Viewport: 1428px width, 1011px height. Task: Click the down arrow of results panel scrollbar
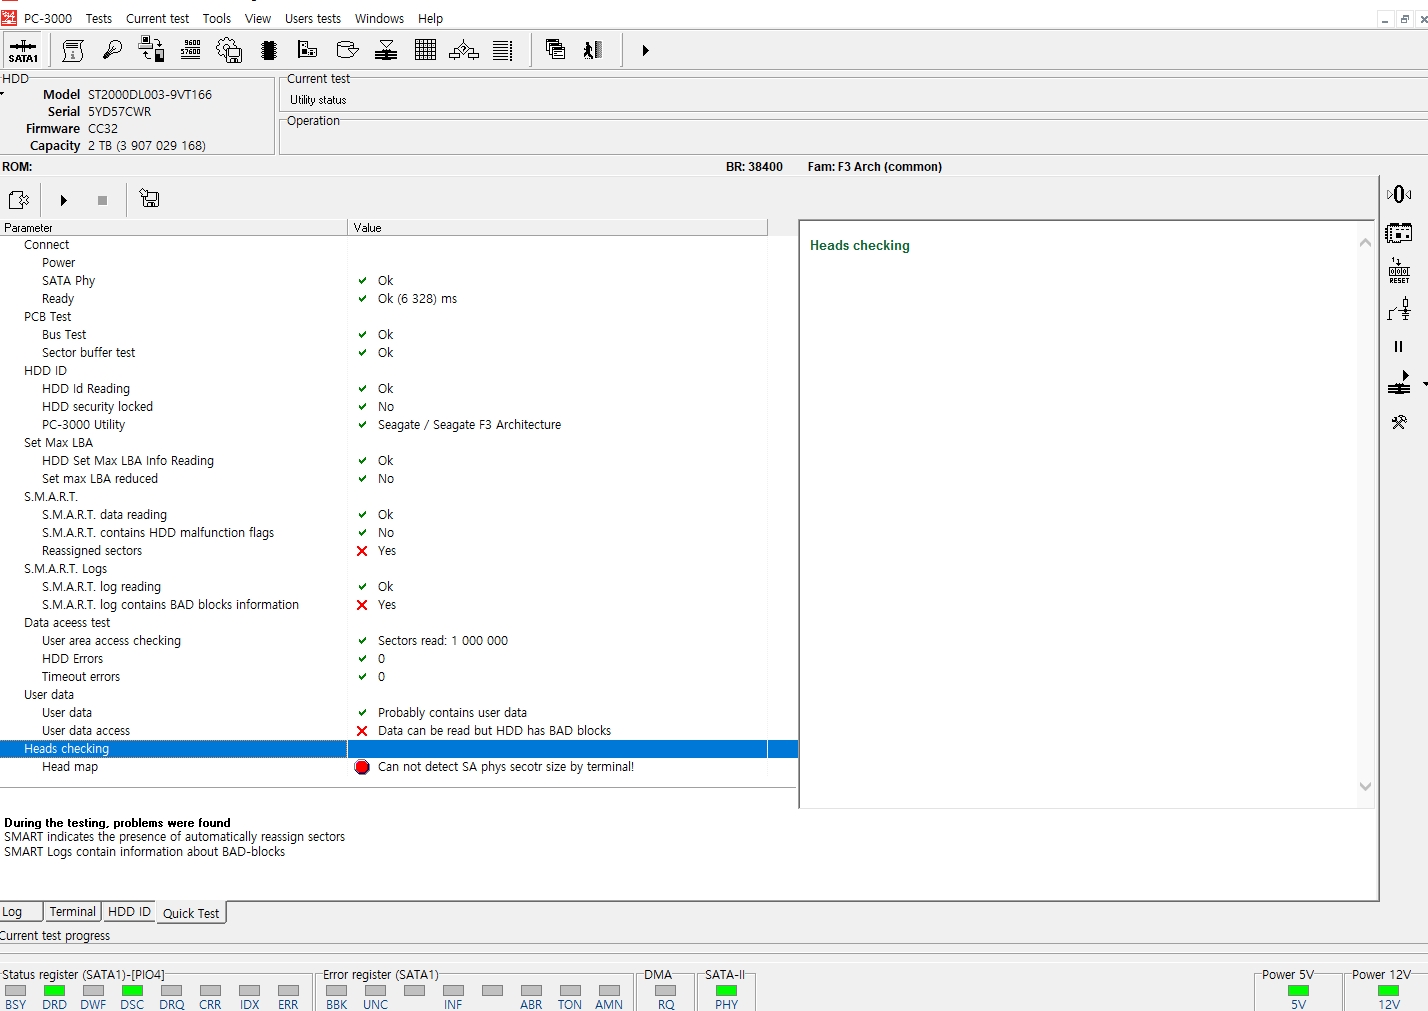(x=1365, y=786)
